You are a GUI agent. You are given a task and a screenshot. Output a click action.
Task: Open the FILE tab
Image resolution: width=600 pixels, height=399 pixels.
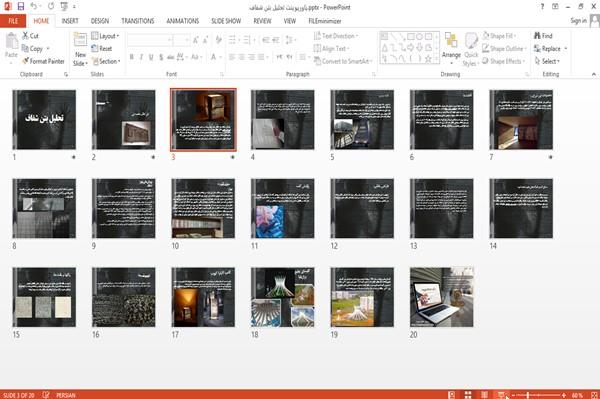coord(13,21)
